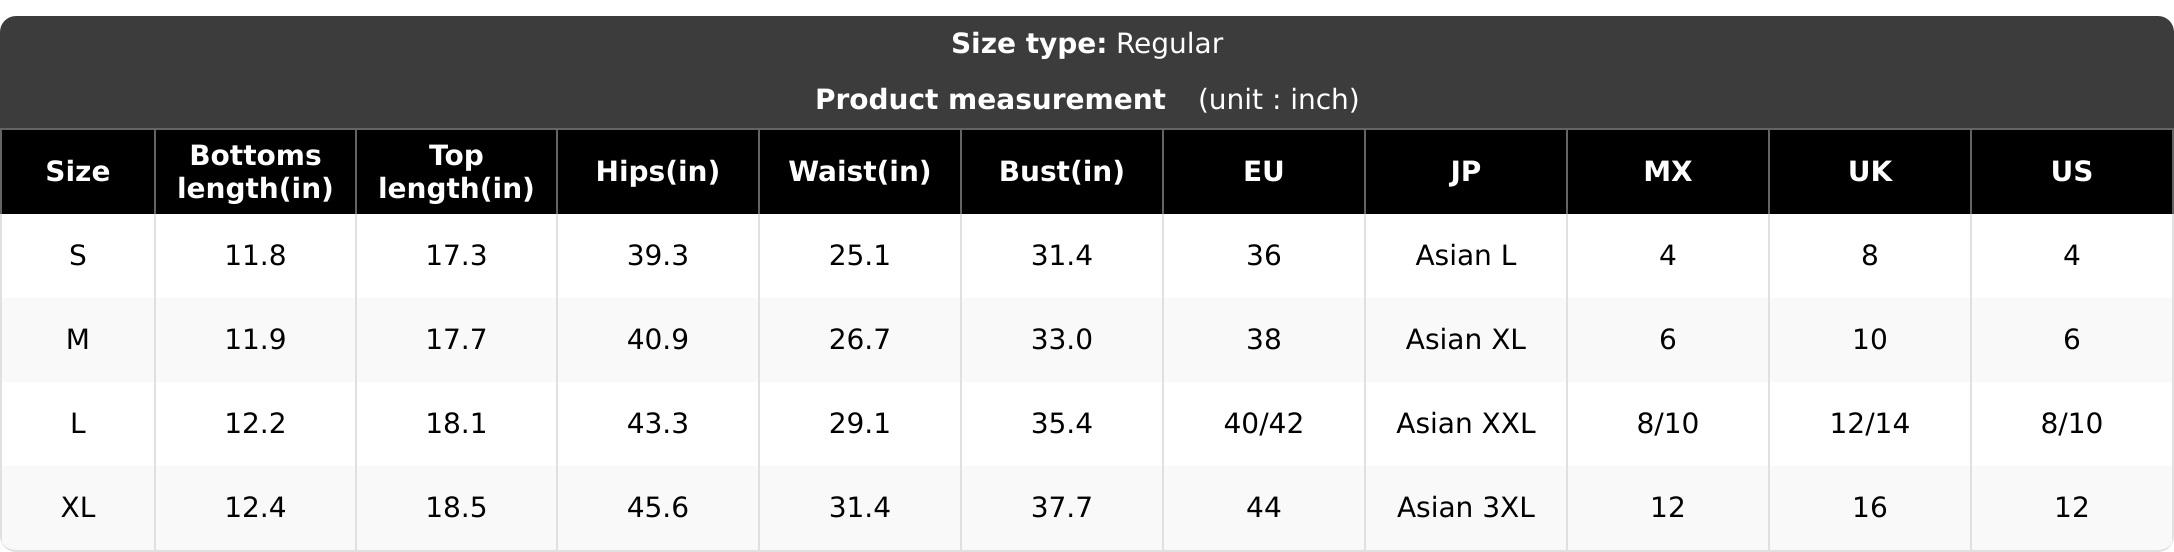Select the size S row label
Image resolution: width=2174 pixels, height=552 pixels.
pyautogui.click(x=78, y=256)
